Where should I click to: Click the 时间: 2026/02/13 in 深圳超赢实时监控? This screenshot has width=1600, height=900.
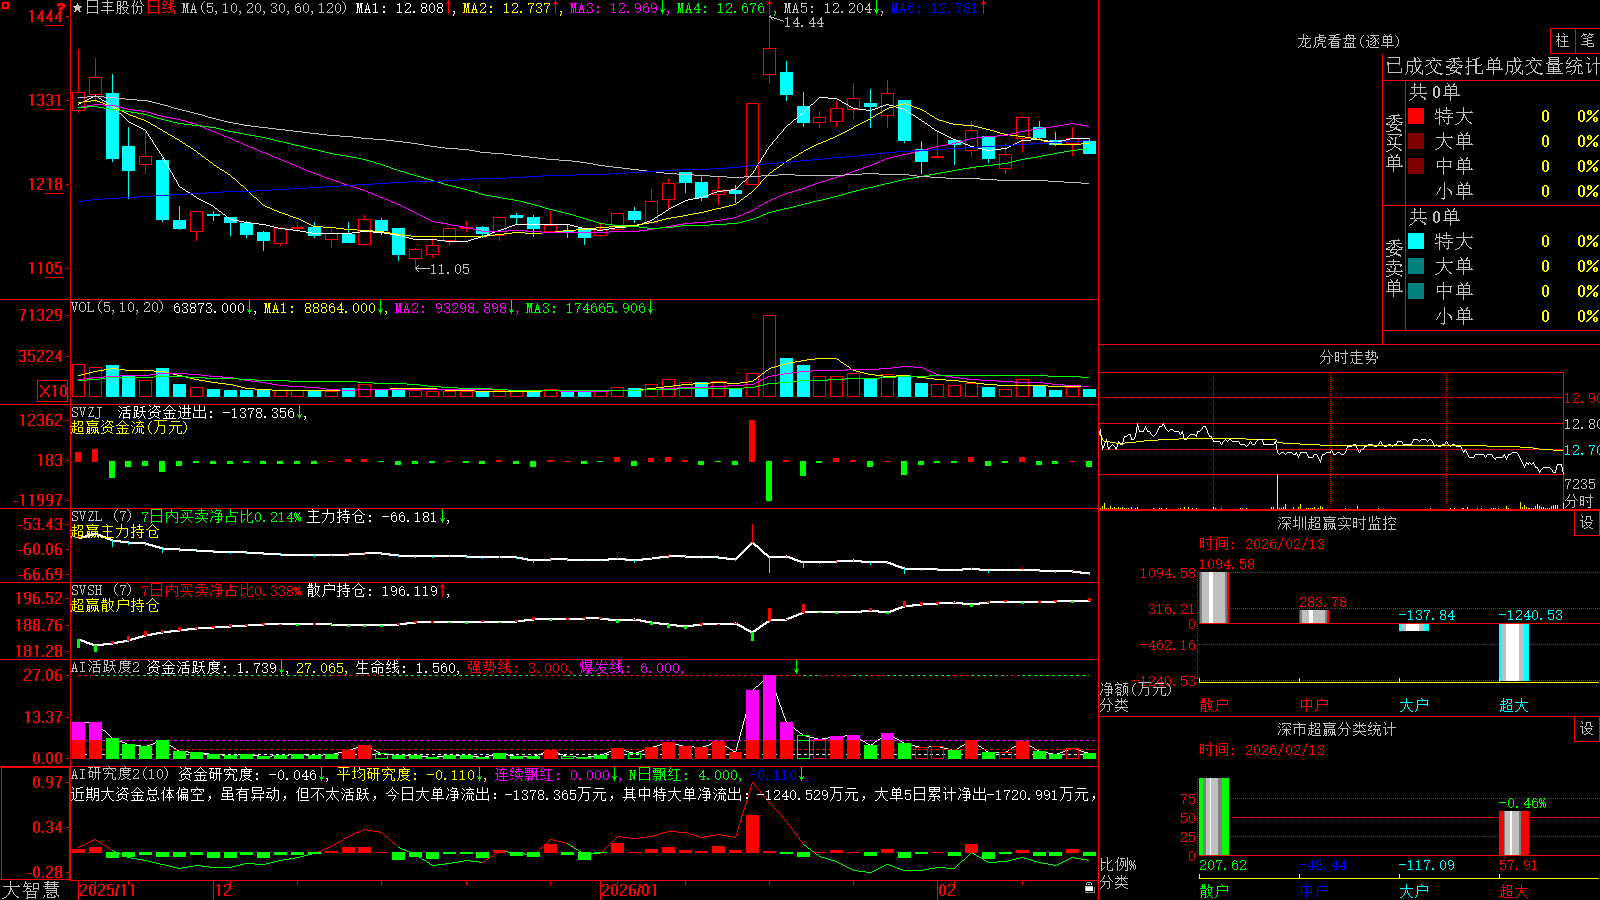click(1262, 544)
